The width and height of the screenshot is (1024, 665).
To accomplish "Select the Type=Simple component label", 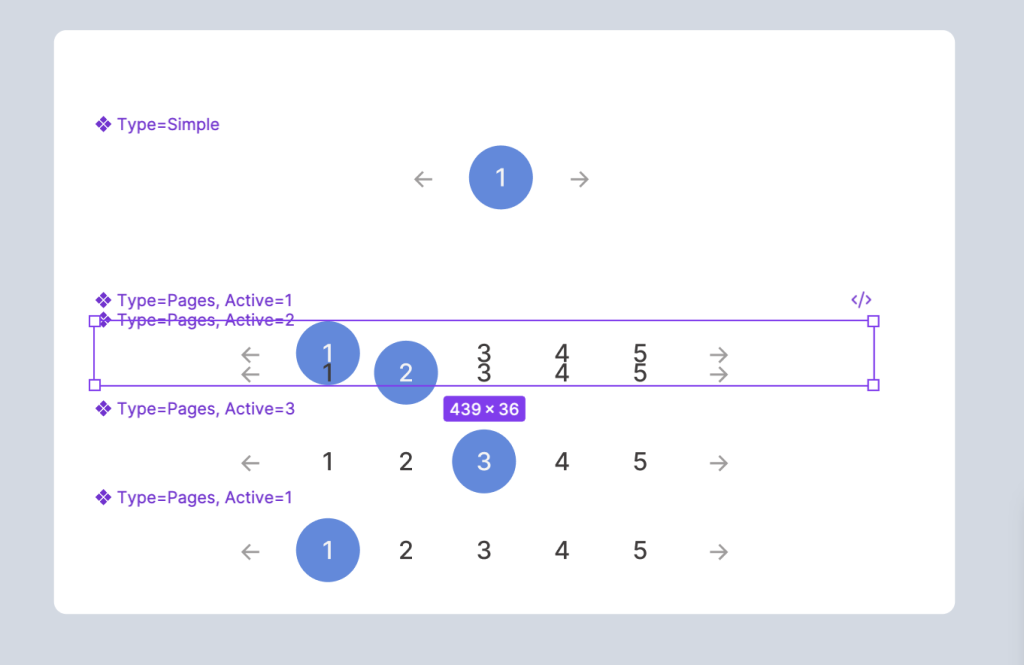I will 168,125.
